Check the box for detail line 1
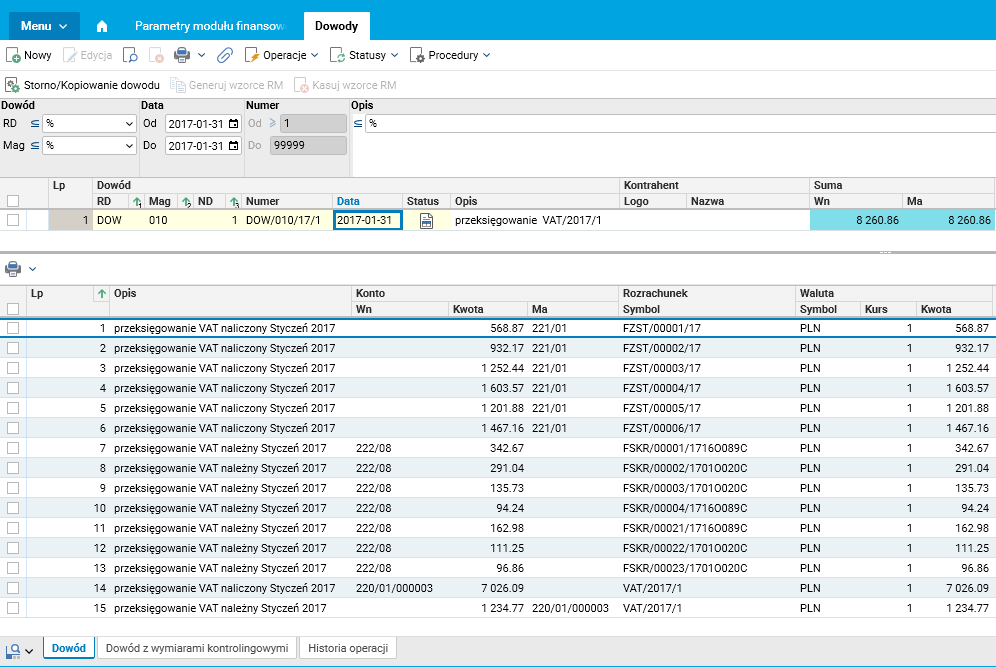 click(x=13, y=328)
